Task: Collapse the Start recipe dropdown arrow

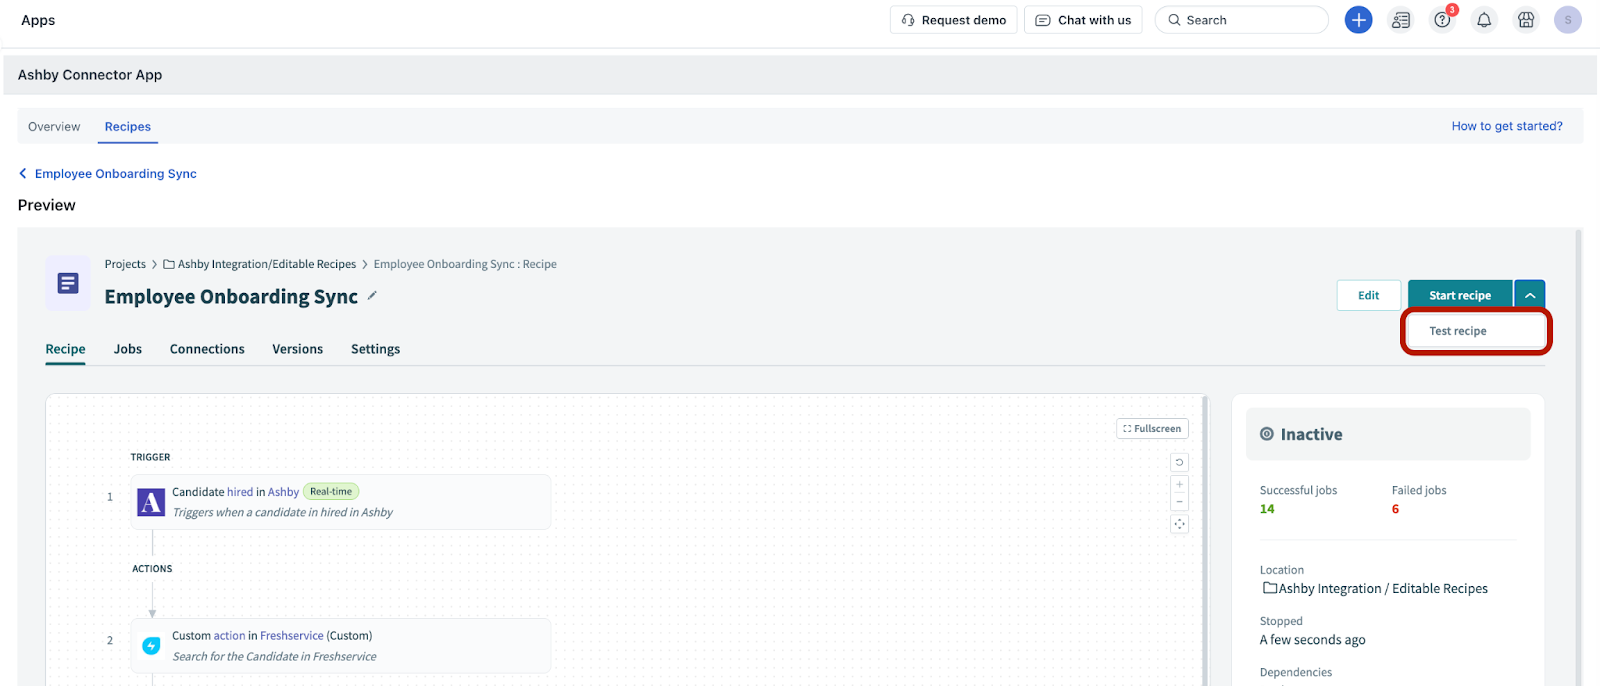Action: pos(1530,295)
